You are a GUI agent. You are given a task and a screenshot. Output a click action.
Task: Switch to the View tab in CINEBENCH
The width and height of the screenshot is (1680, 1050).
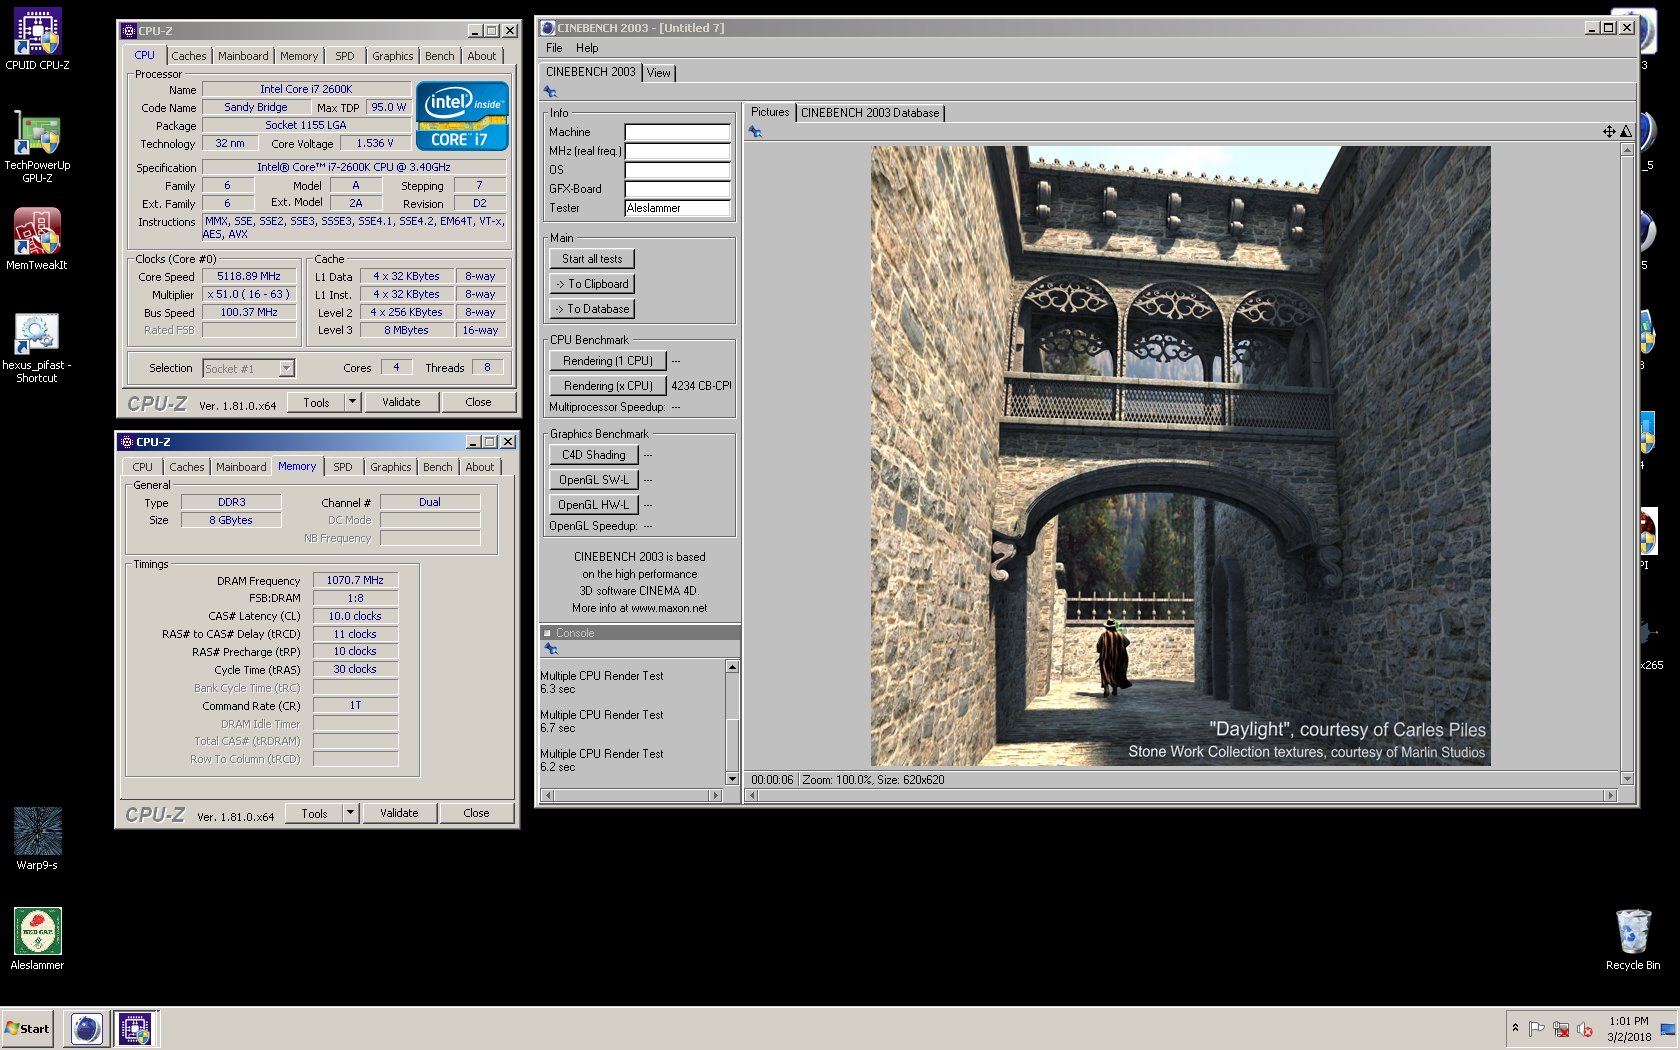[x=658, y=73]
